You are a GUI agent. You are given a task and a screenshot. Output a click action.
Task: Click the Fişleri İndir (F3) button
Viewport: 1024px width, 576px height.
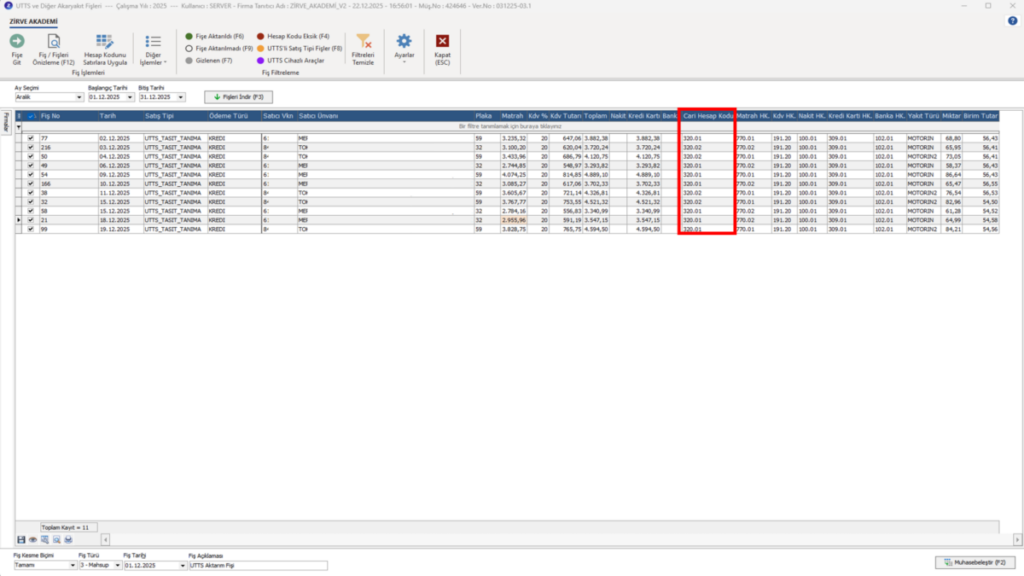click(x=238, y=97)
